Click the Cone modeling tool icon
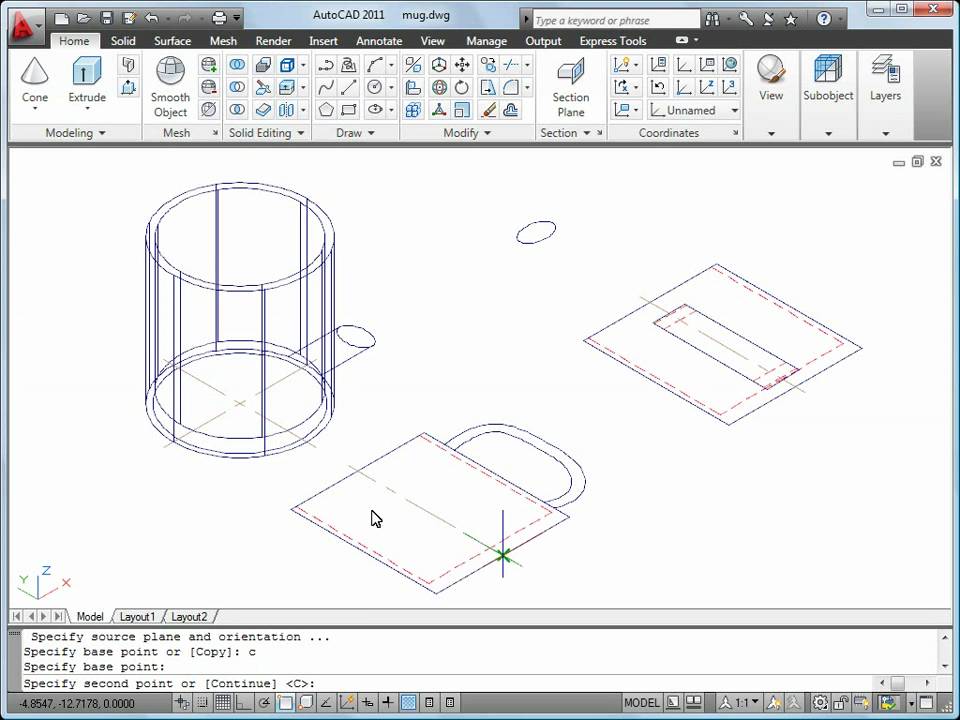Screen dimensions: 960x720 [x=34, y=72]
